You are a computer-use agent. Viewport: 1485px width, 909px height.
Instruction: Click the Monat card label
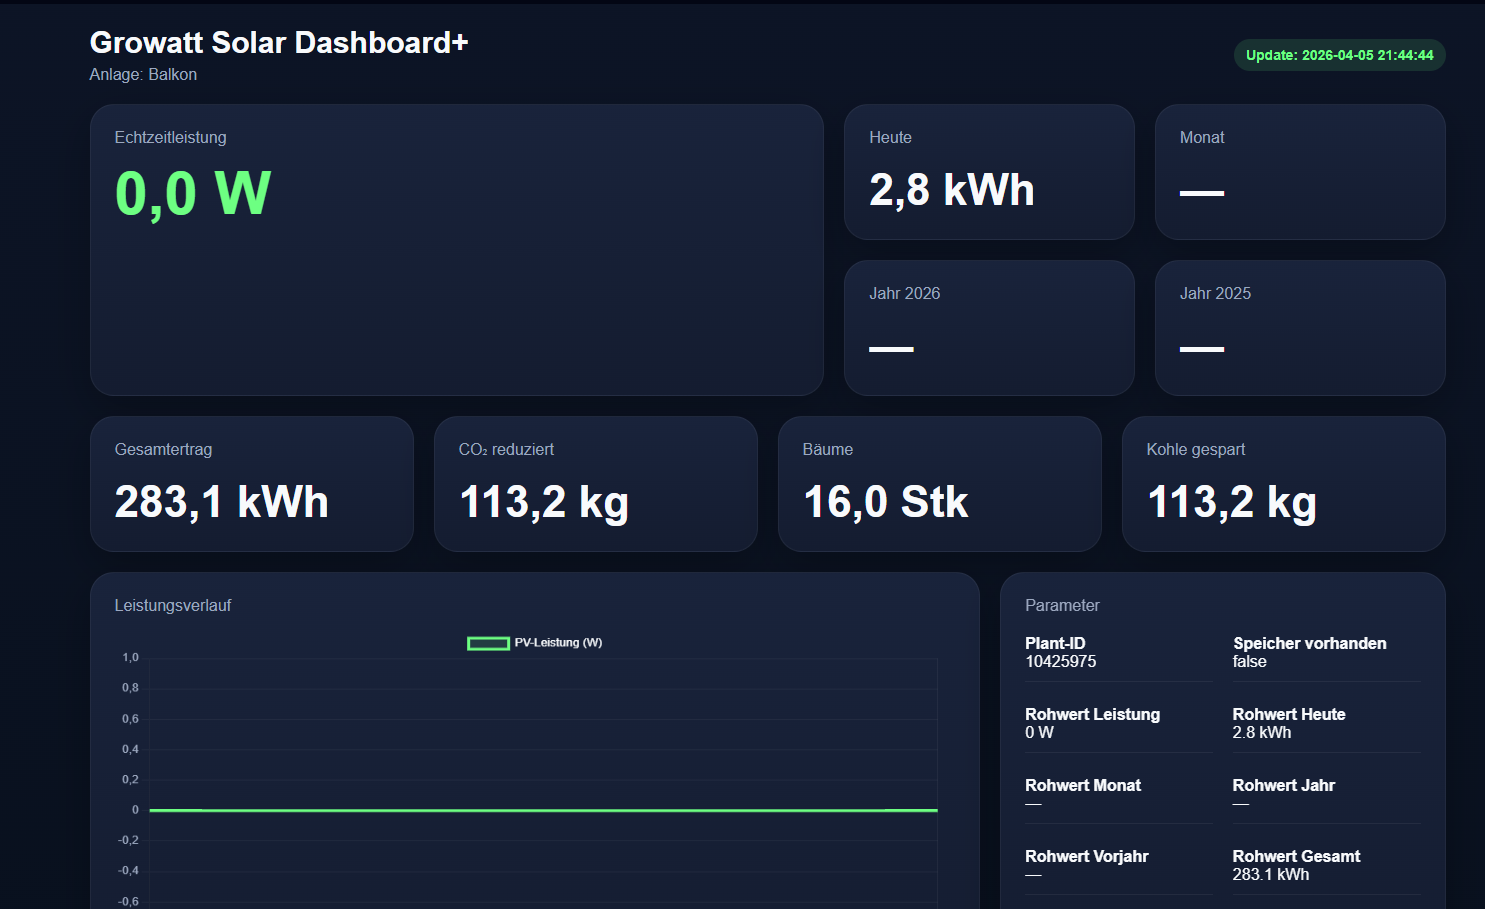(1202, 138)
